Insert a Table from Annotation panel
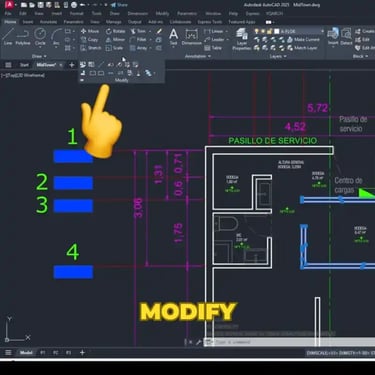The width and height of the screenshot is (375, 375). click(213, 48)
